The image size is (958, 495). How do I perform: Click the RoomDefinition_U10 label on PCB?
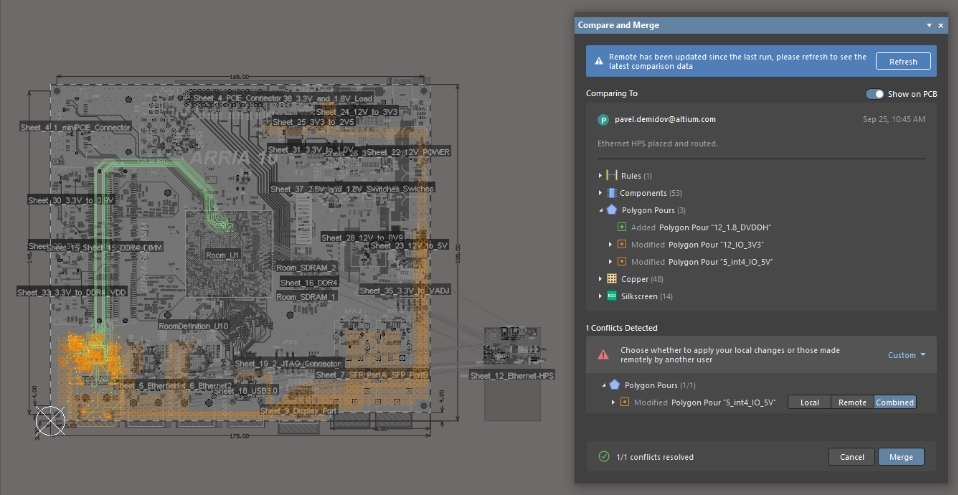coord(193,326)
